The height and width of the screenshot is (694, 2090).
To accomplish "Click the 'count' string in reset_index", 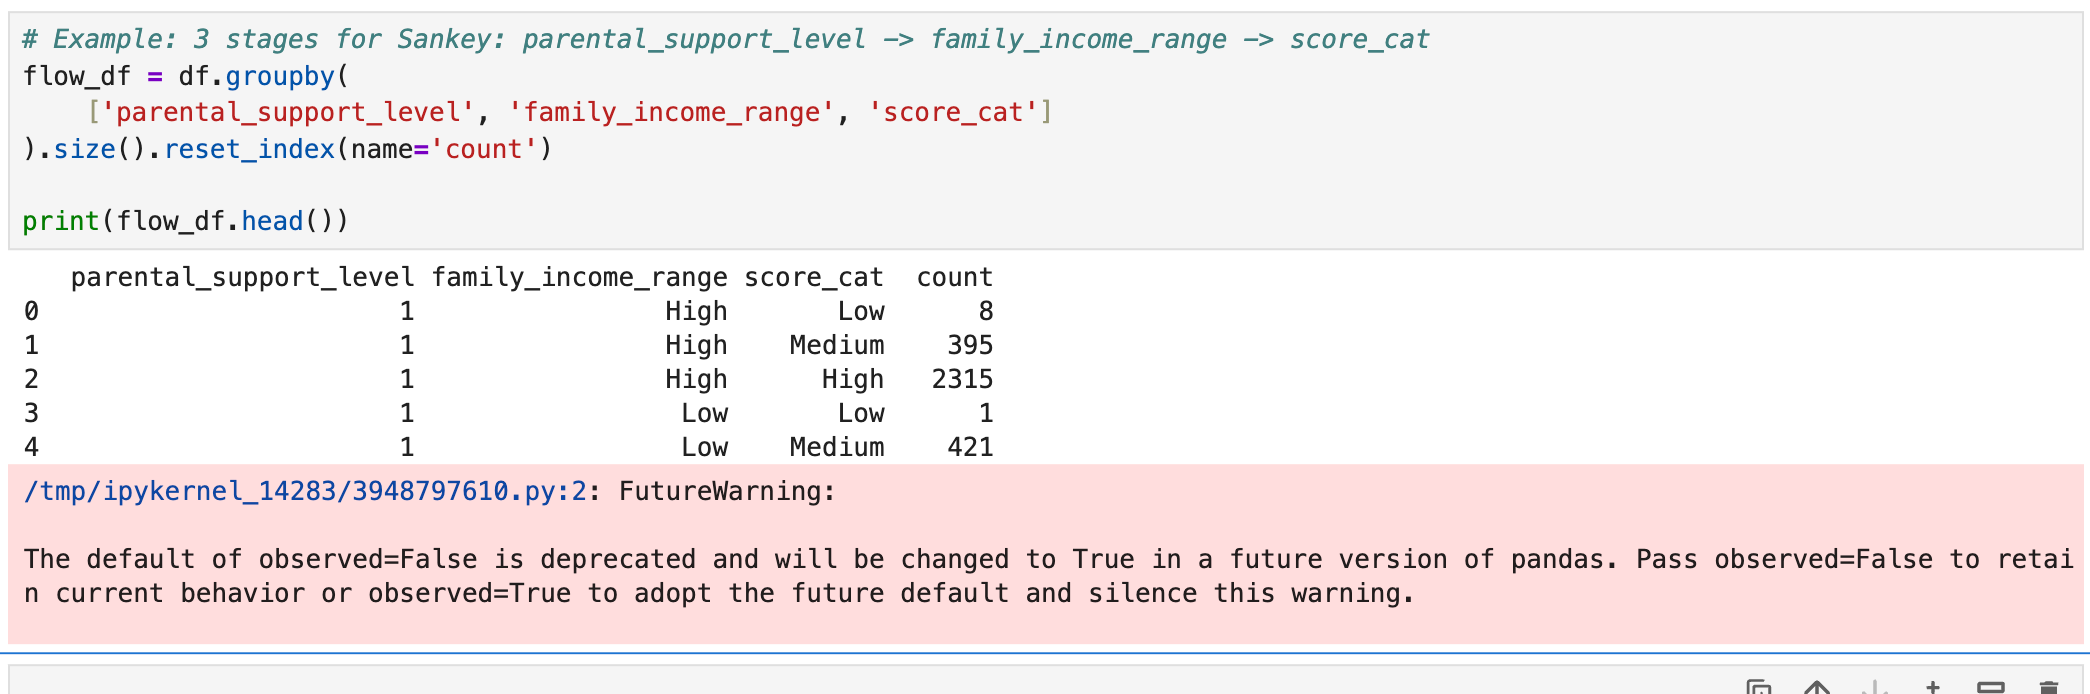I will [484, 149].
